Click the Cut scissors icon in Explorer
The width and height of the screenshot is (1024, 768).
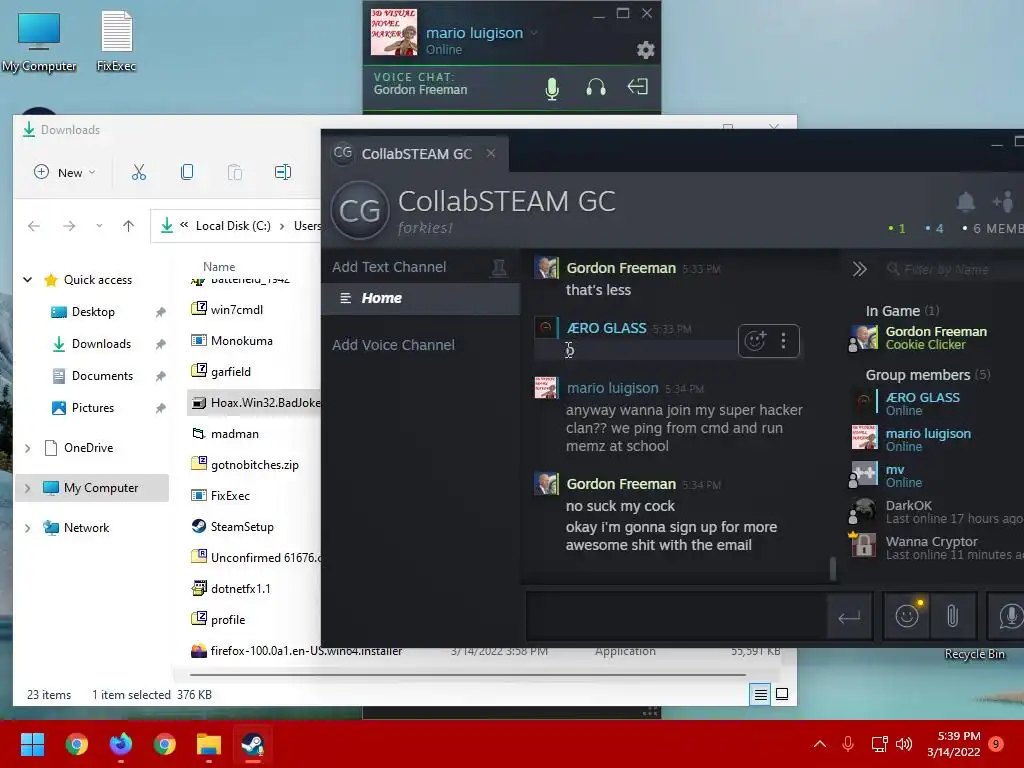(x=138, y=172)
